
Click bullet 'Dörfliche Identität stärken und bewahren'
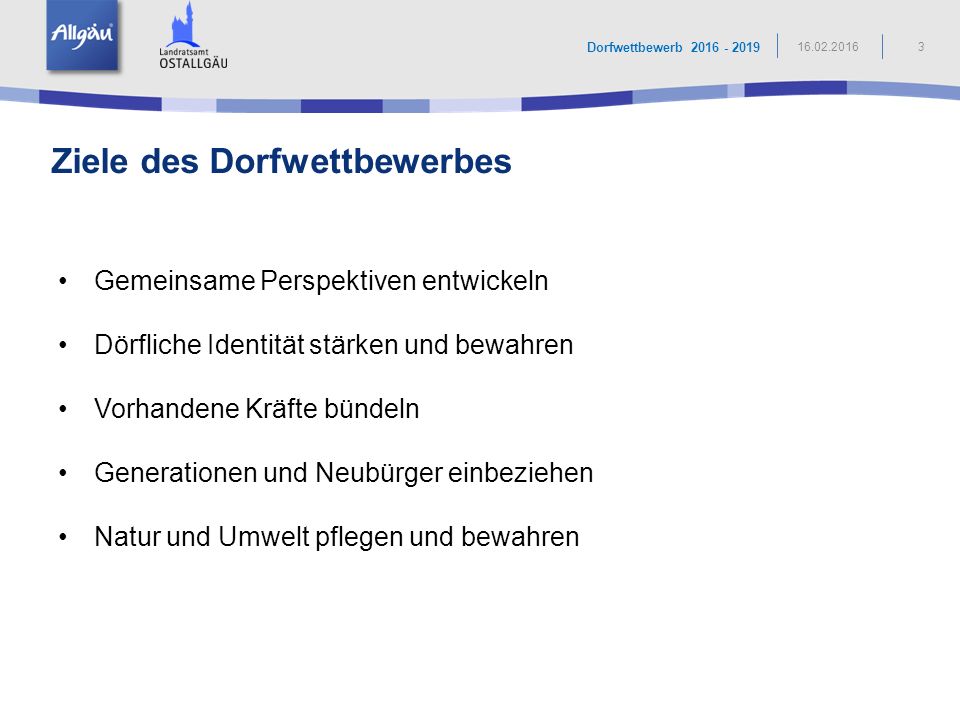334,345
